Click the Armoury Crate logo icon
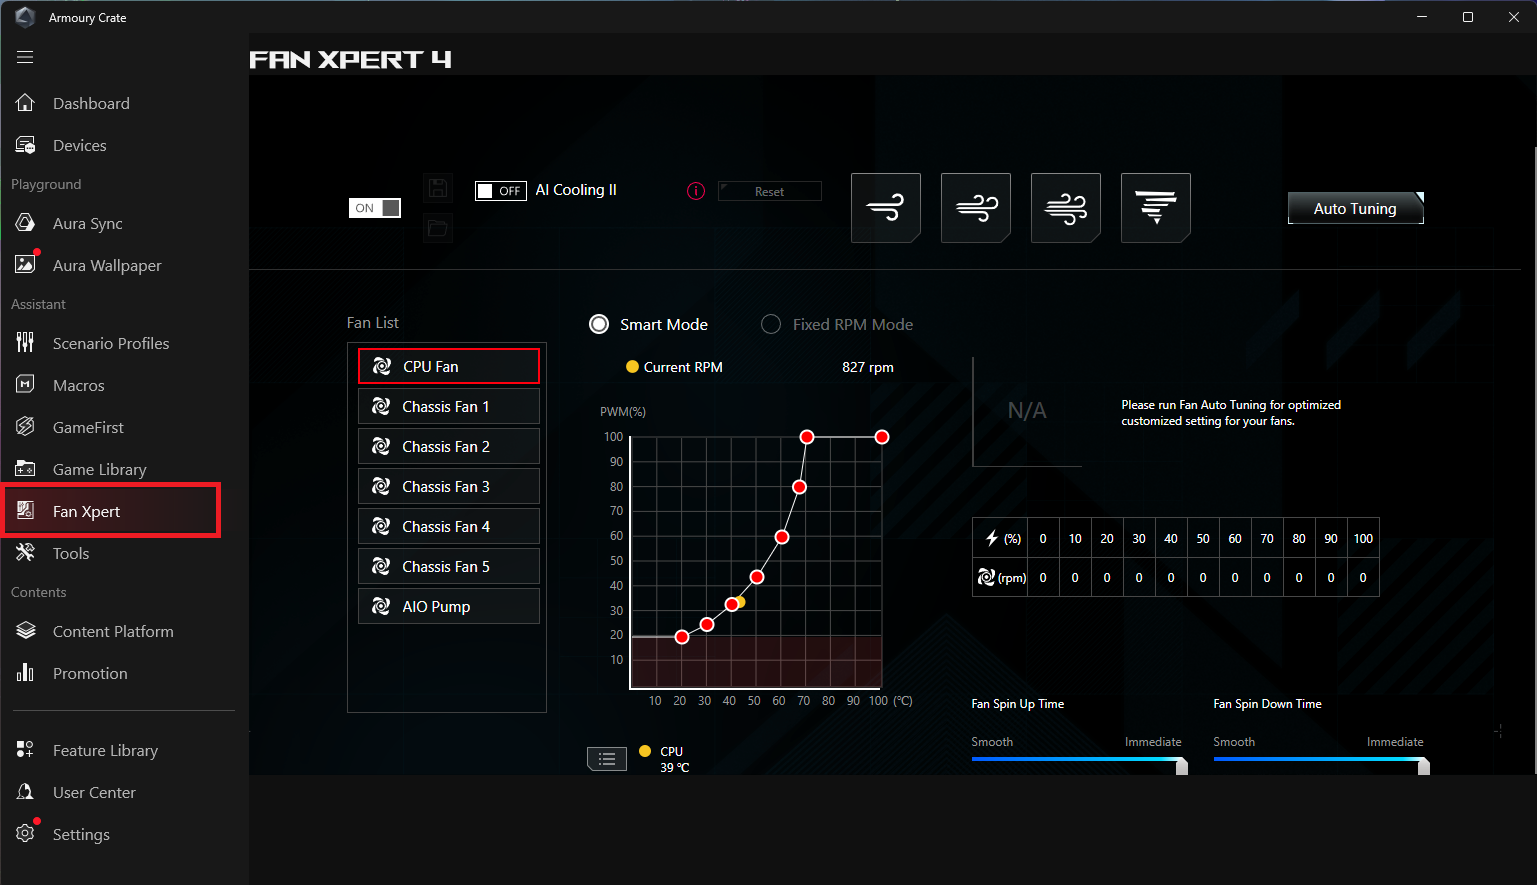The height and width of the screenshot is (885, 1537). [x=25, y=17]
